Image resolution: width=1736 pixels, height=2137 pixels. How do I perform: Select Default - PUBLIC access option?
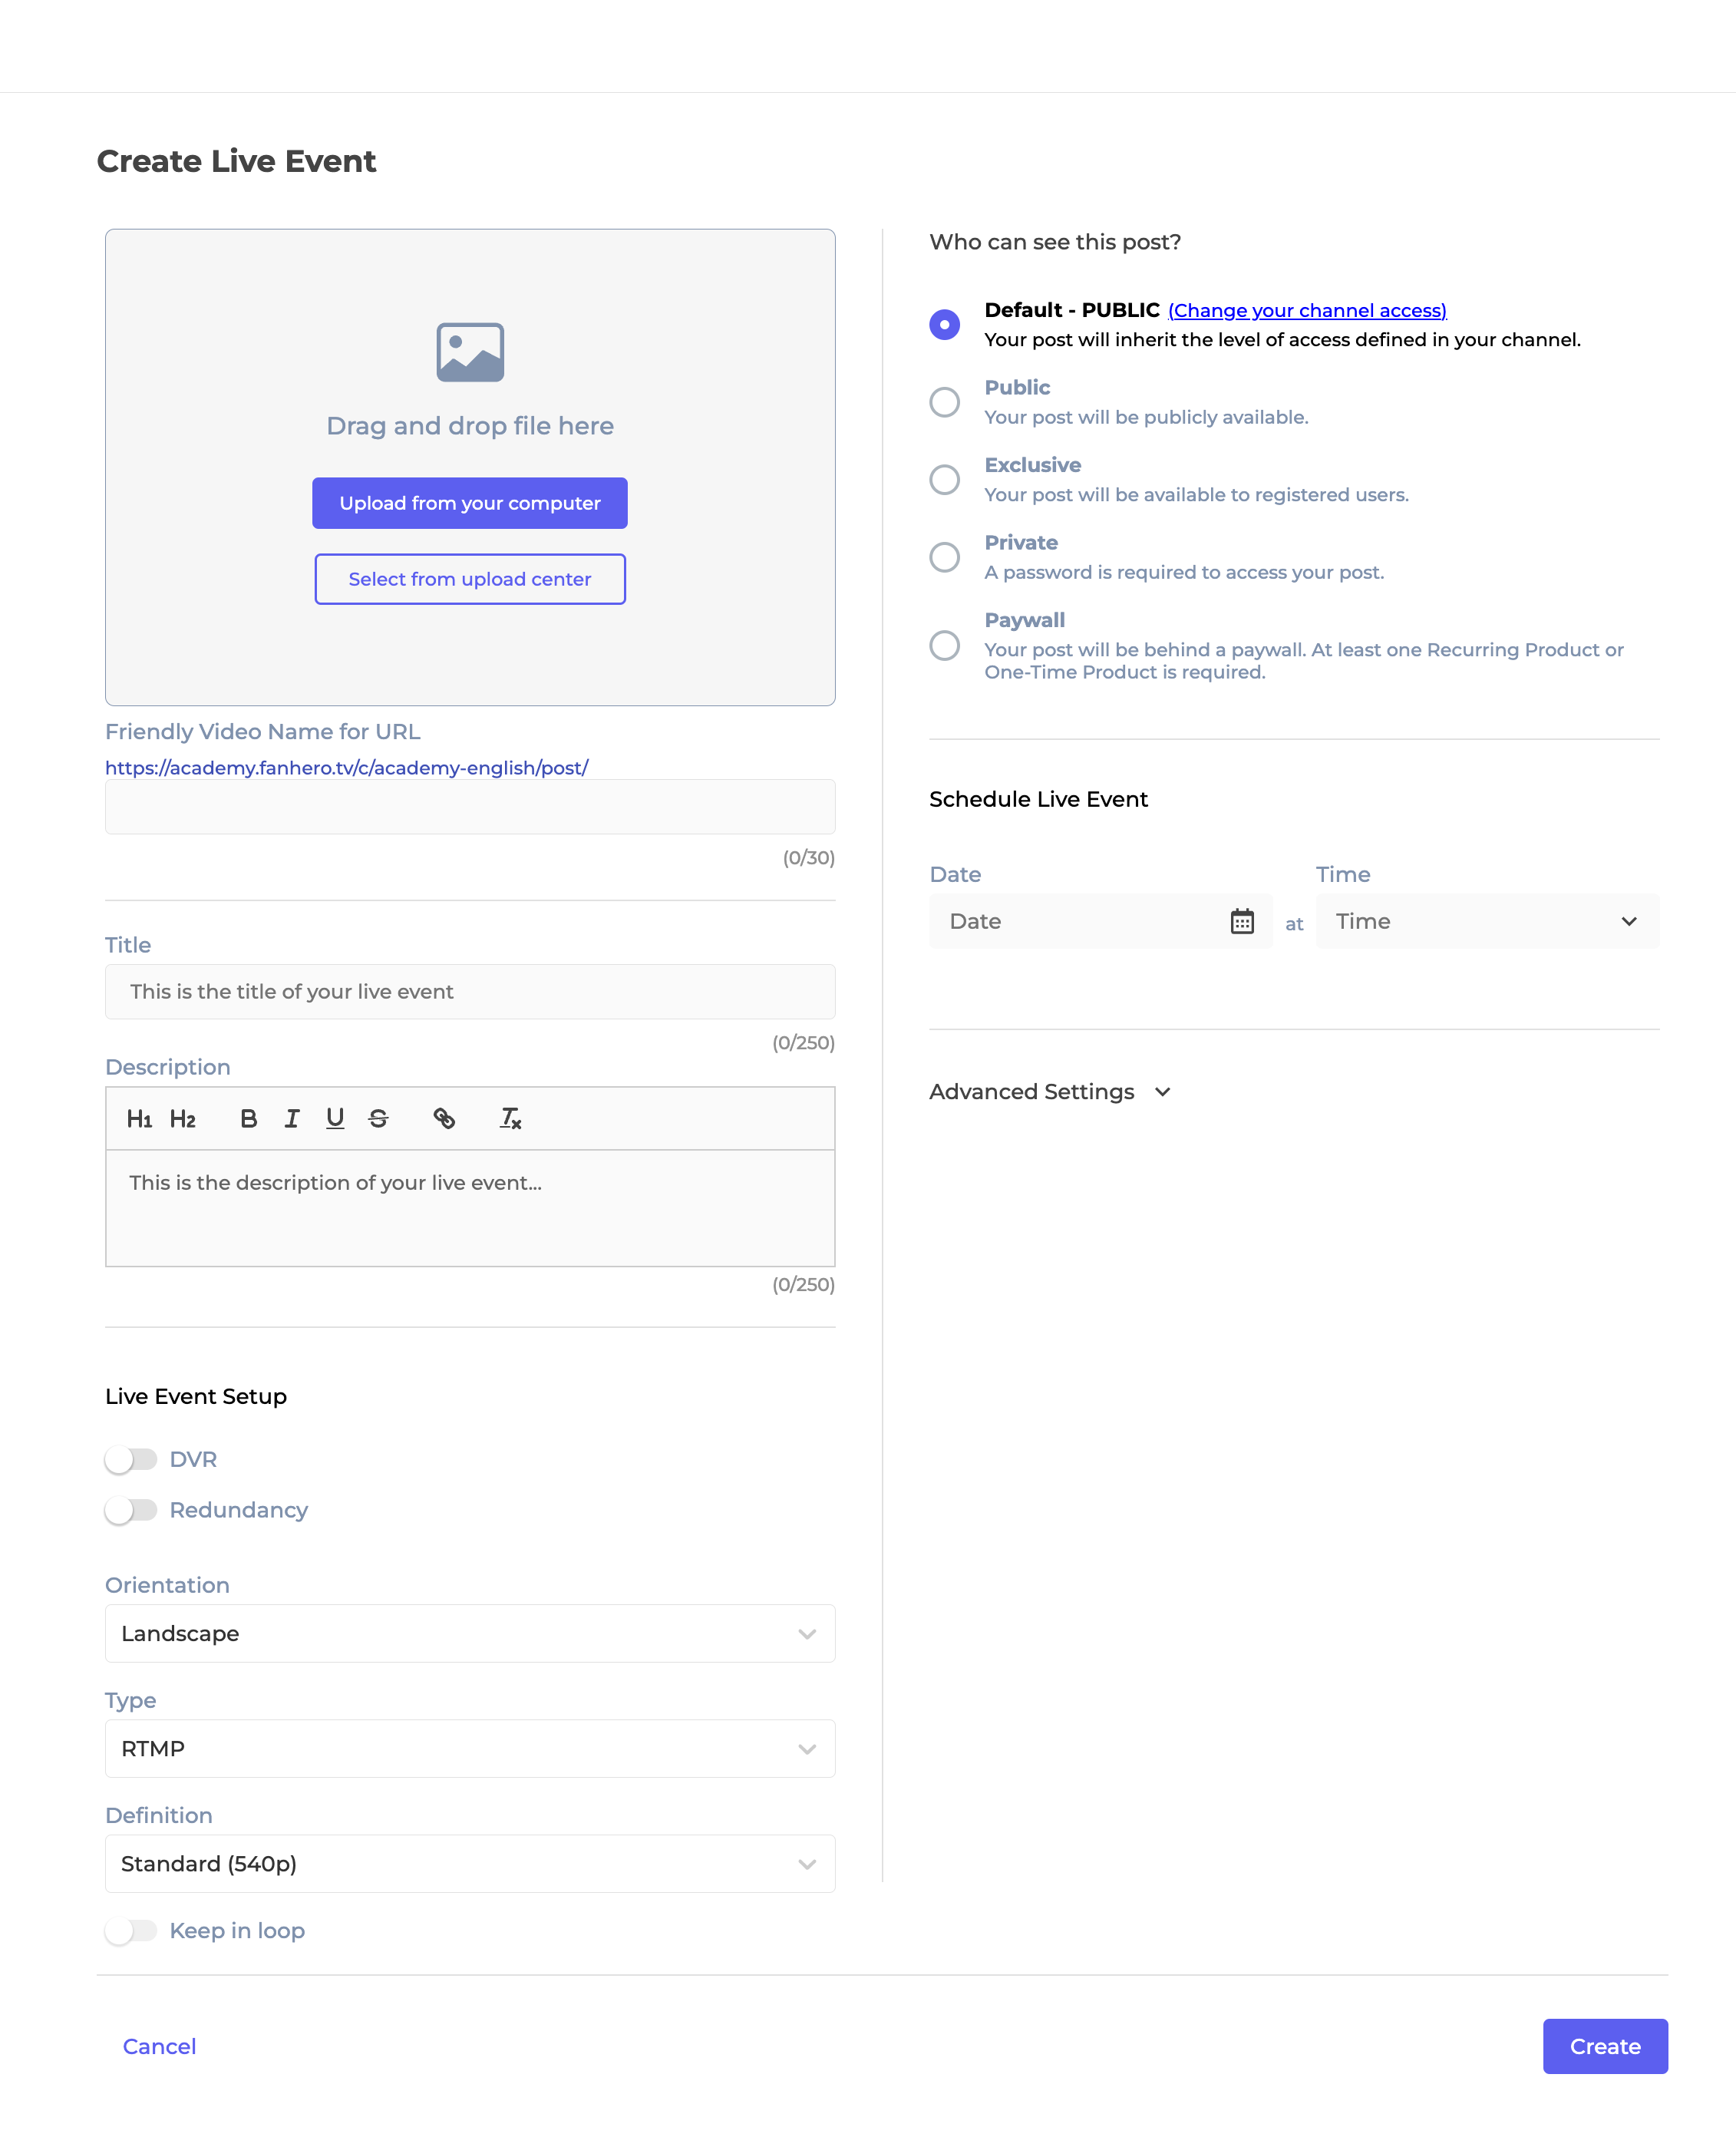pyautogui.click(x=944, y=324)
